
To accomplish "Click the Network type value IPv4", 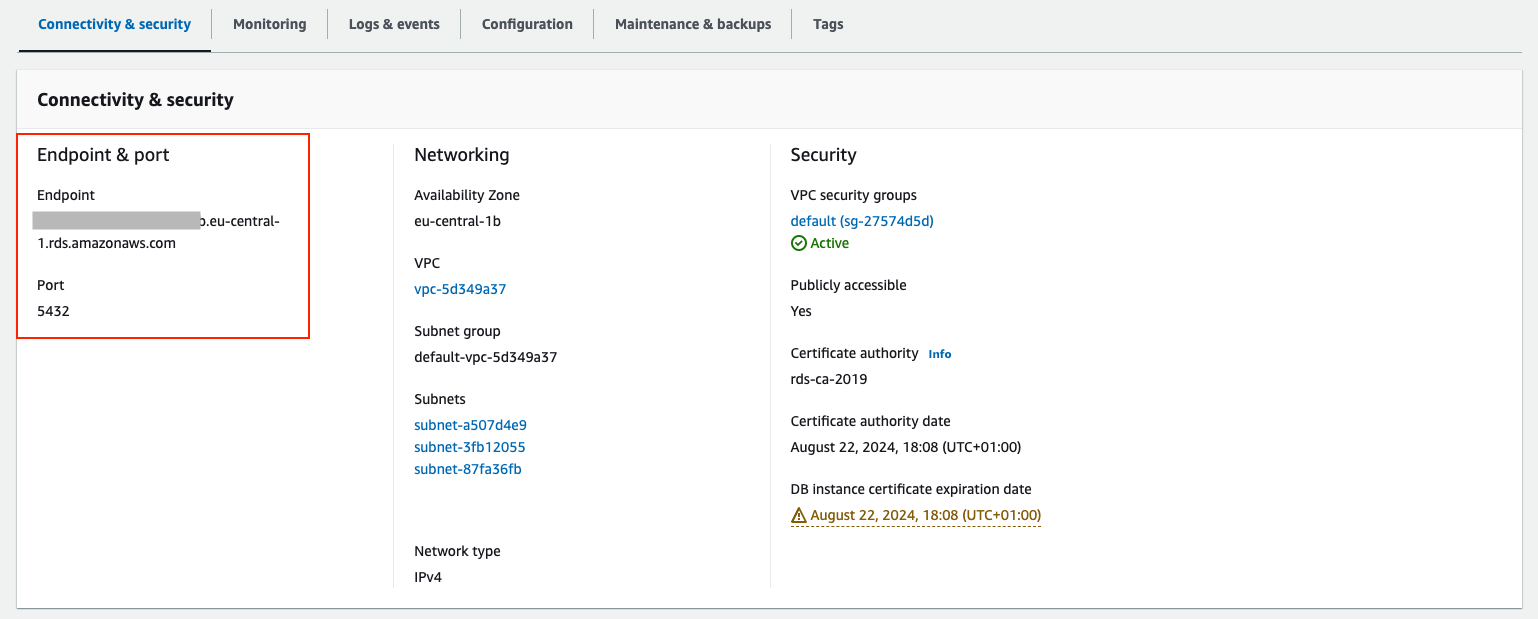I will 428,576.
